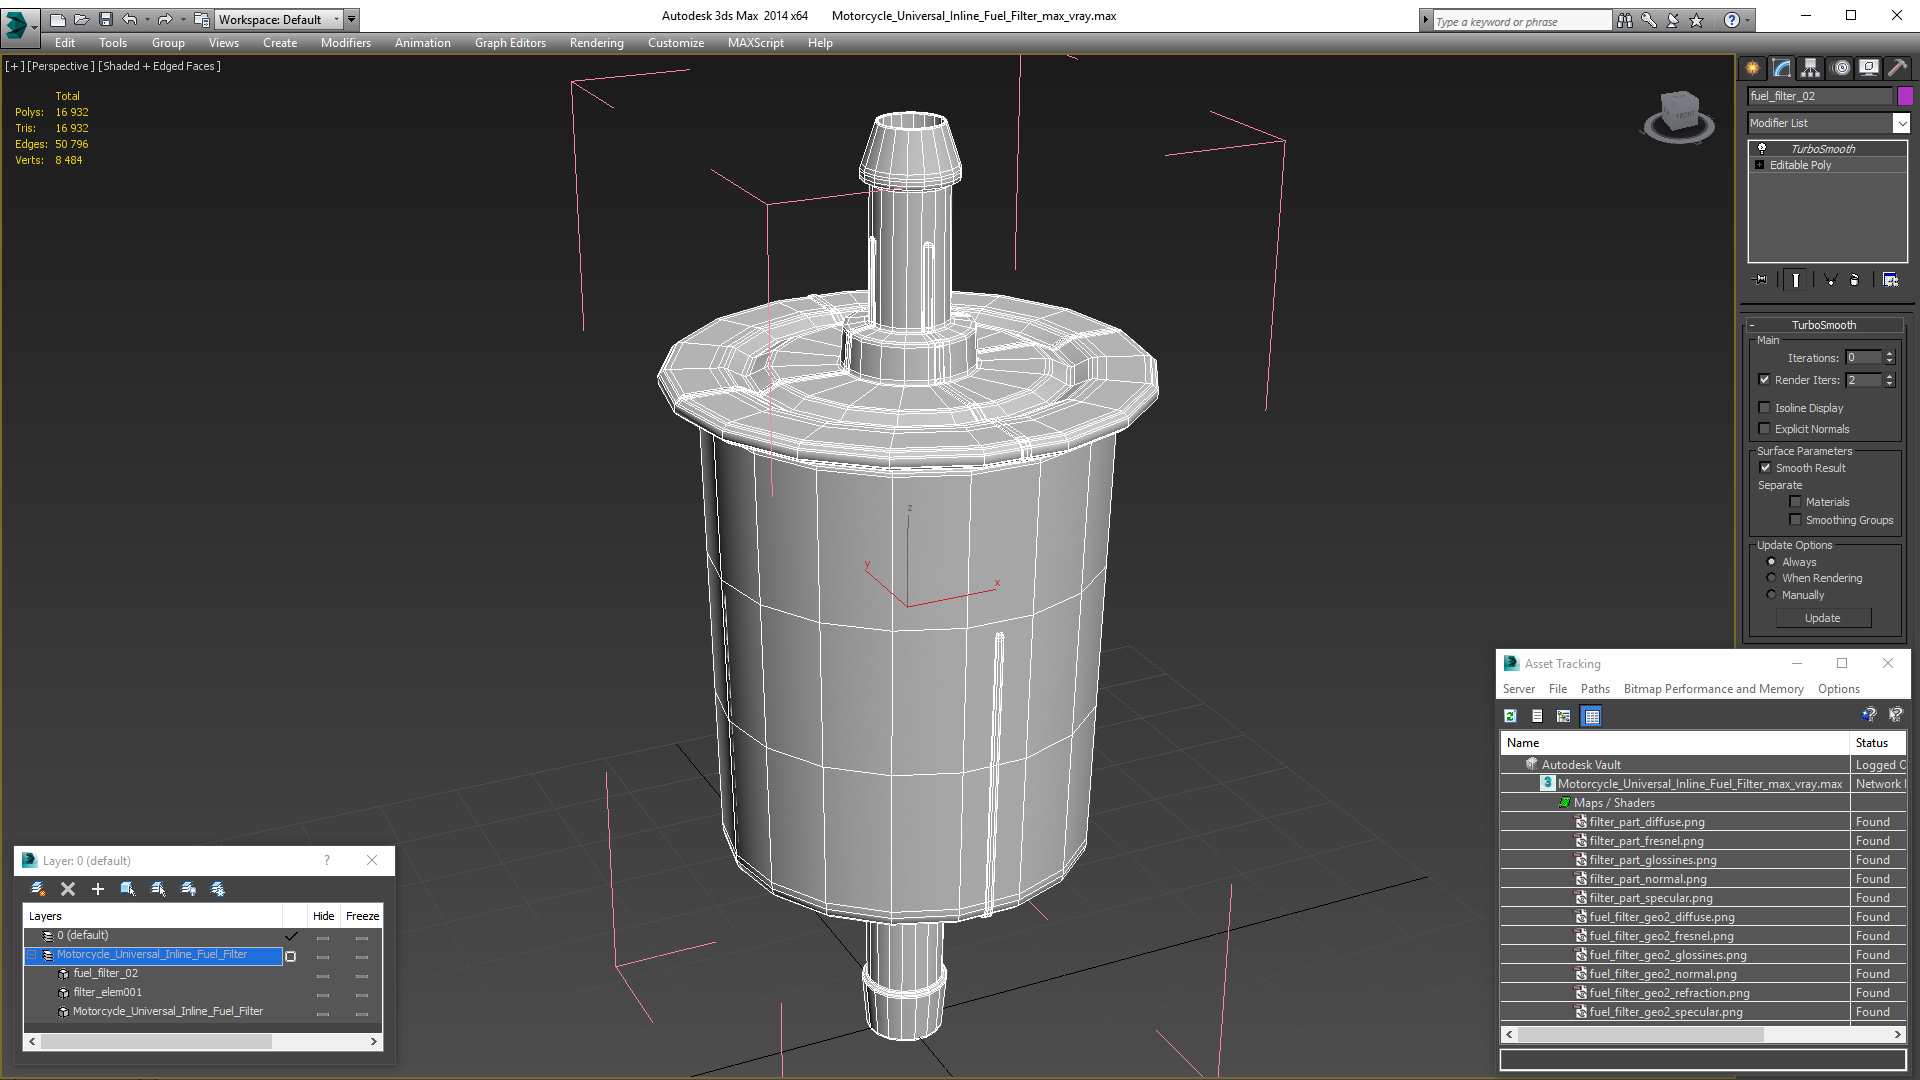Click Remove Modifier trash icon

click(1855, 280)
